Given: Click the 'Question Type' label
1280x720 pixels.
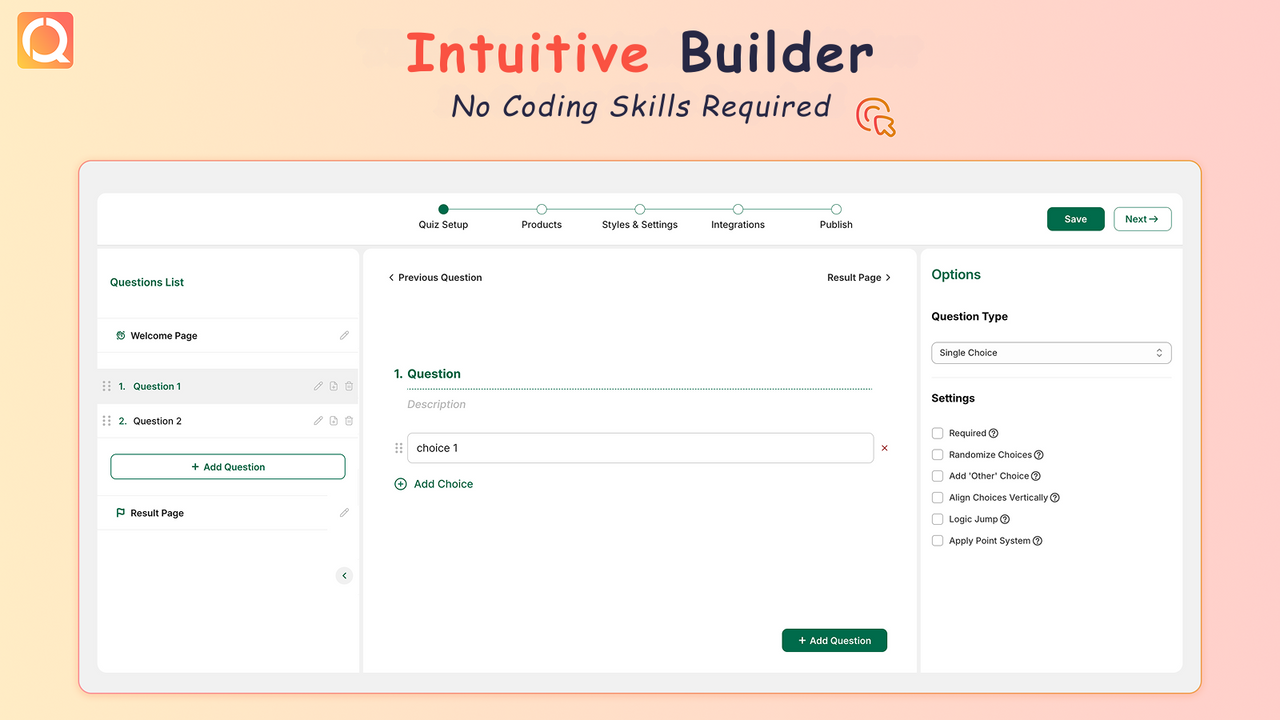Looking at the screenshot, I should coord(970,317).
